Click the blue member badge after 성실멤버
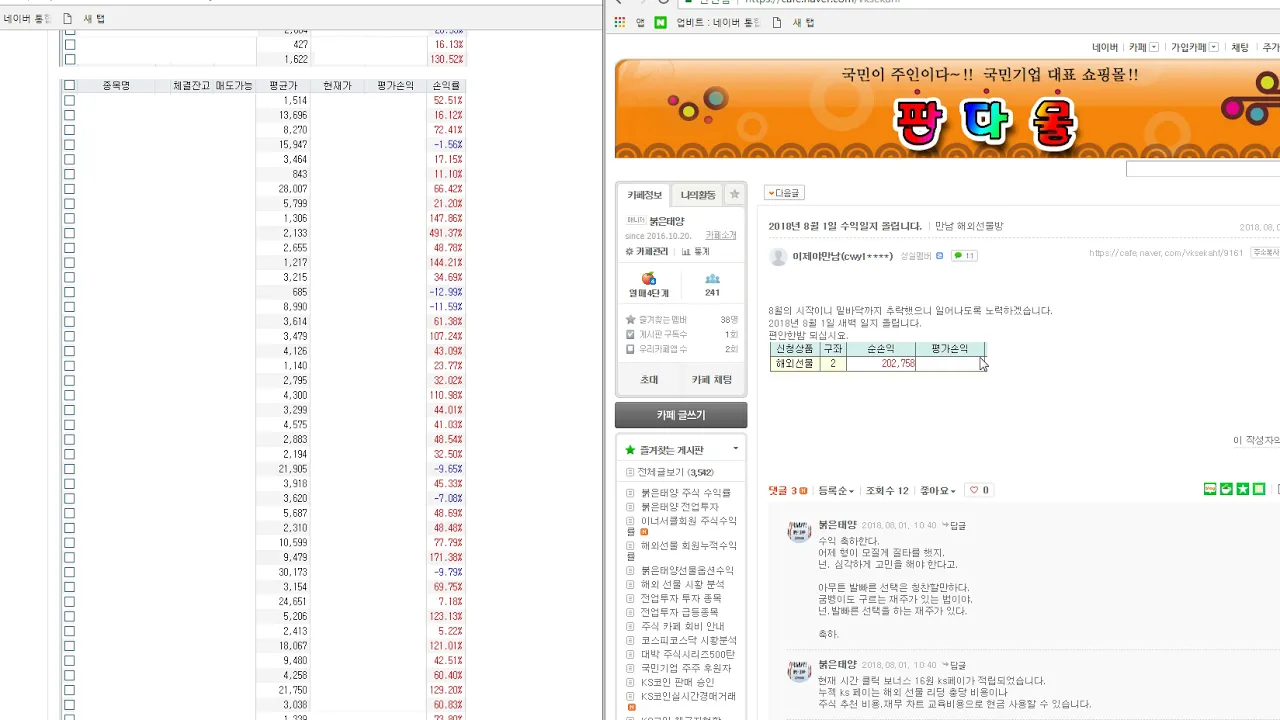1280x720 pixels. click(940, 256)
